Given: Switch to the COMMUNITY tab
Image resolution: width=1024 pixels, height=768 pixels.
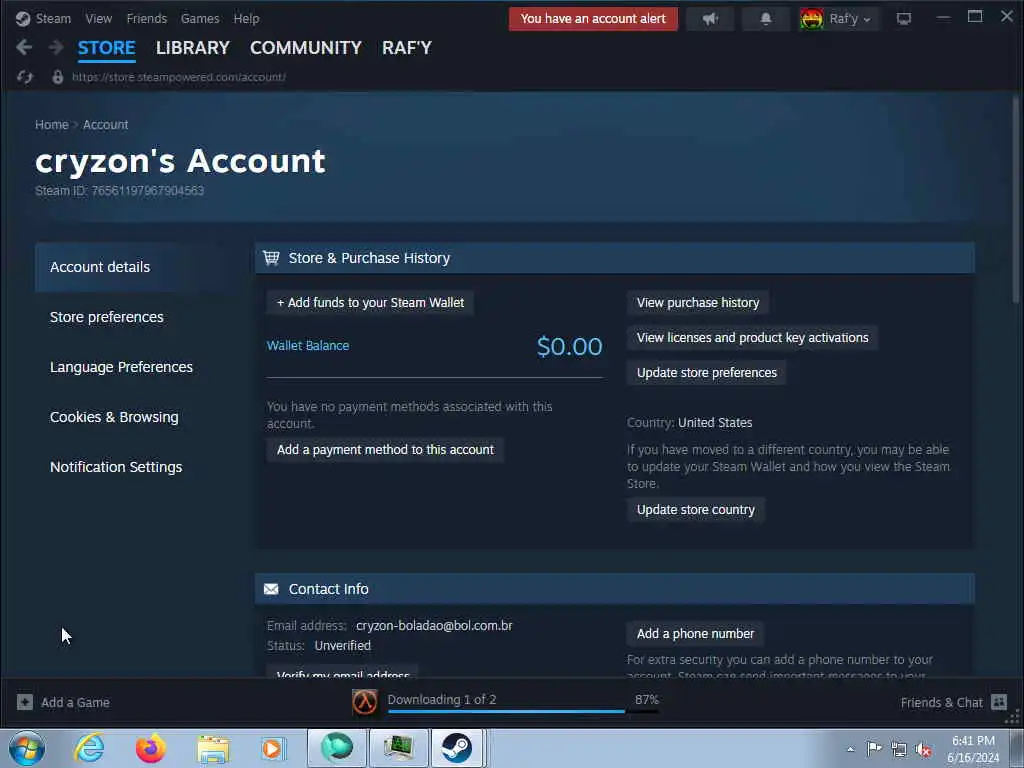Looking at the screenshot, I should [x=306, y=48].
